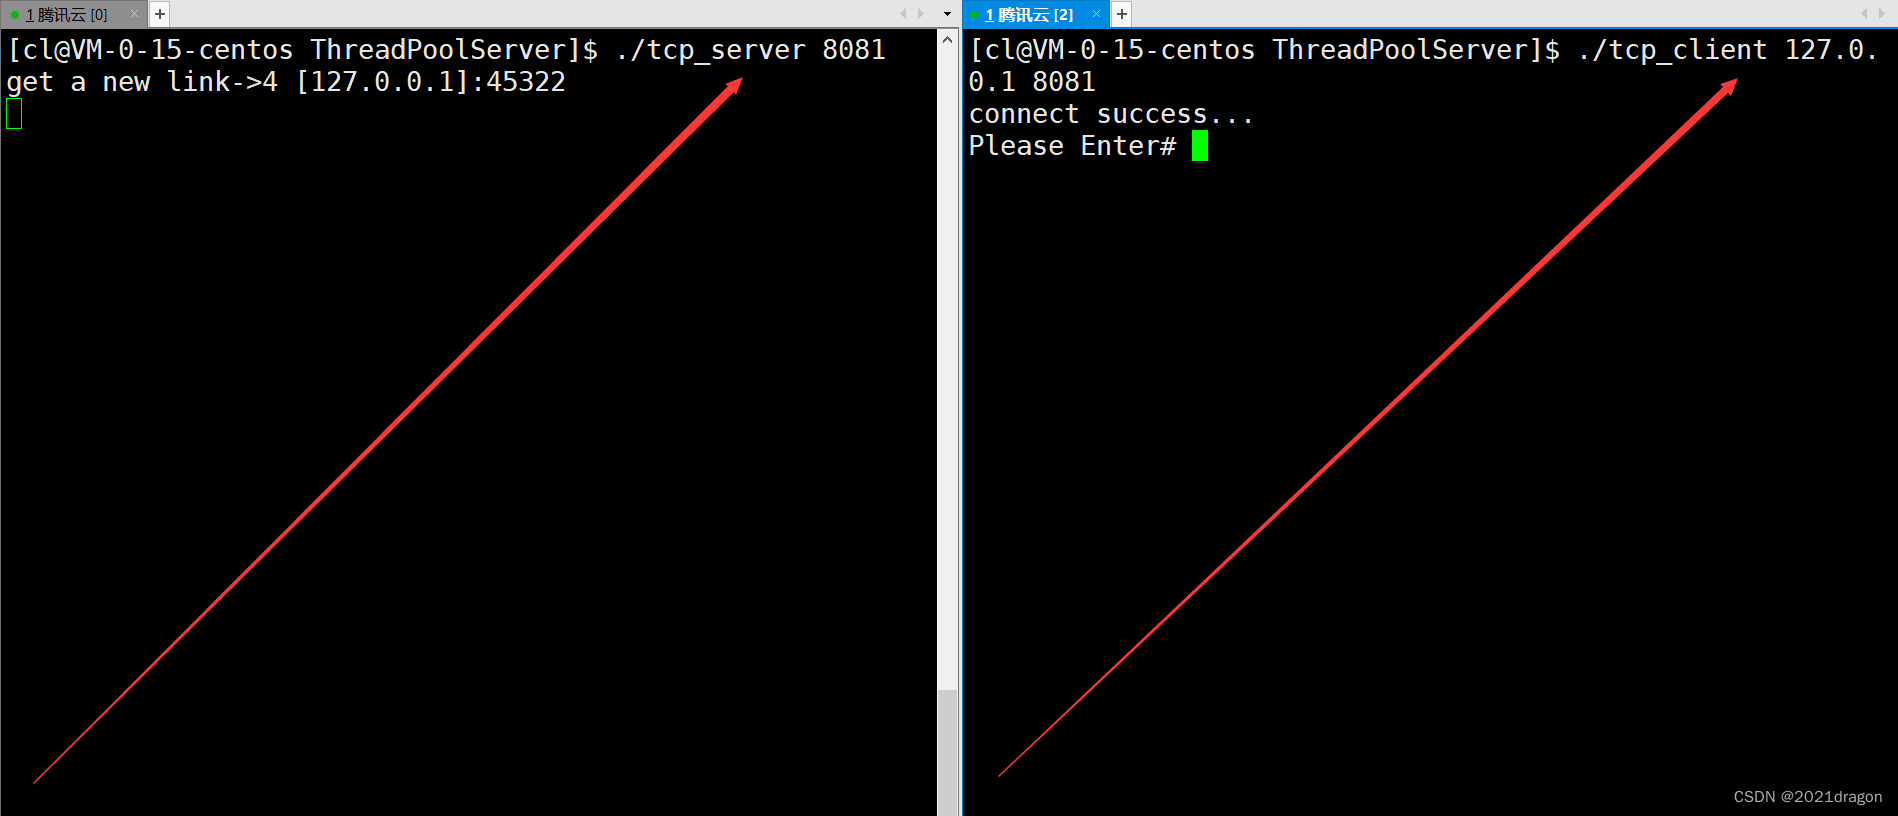Click the green connection dot on 腾讯云 [2]
The image size is (1898, 816).
coord(974,15)
